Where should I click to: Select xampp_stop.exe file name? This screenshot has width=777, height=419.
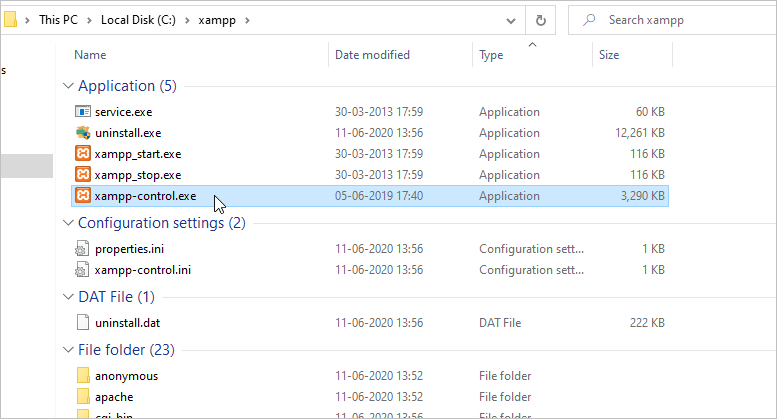[x=138, y=175]
